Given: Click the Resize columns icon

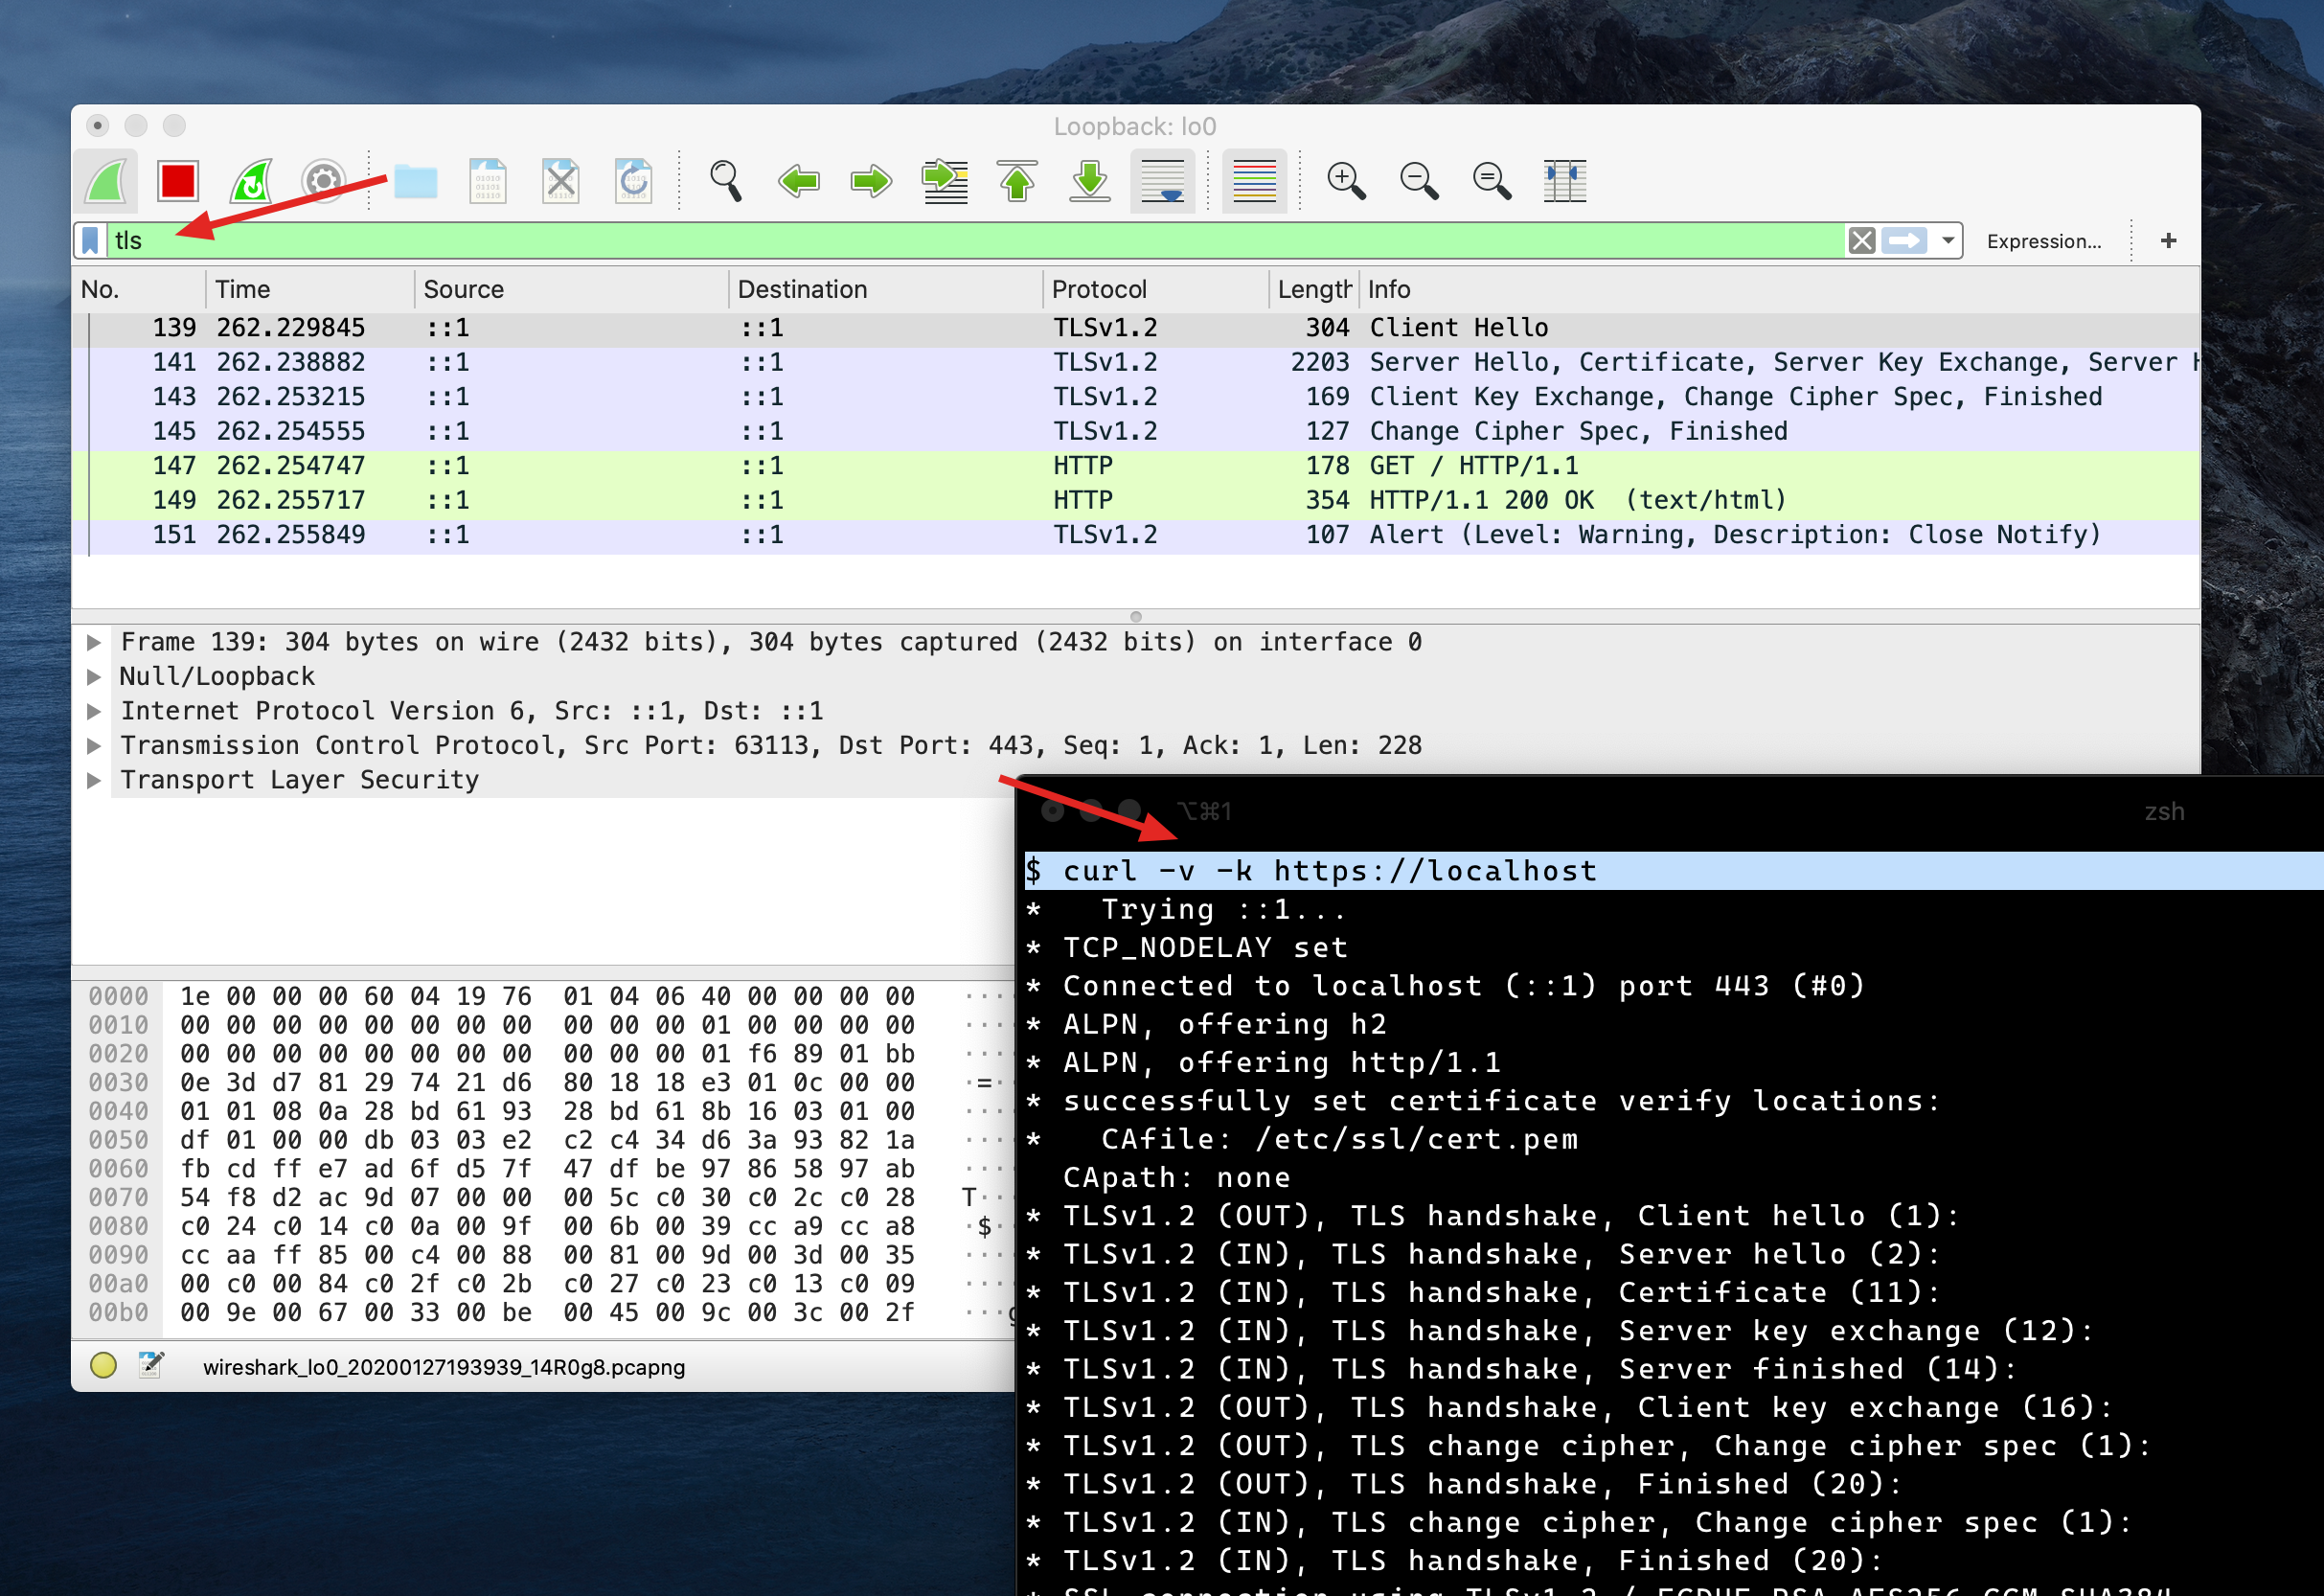Looking at the screenshot, I should (1564, 181).
